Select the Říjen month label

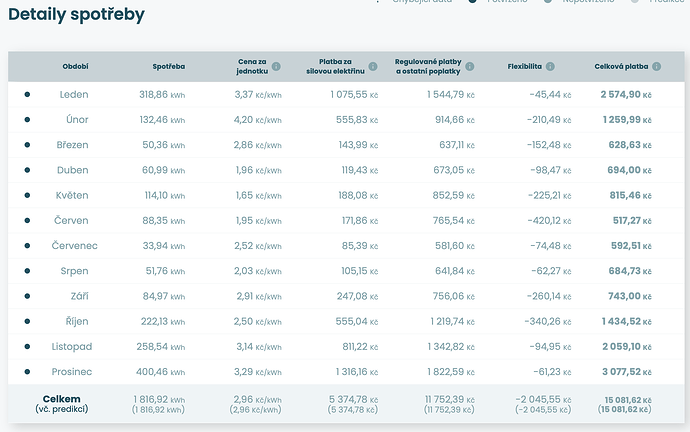pos(74,321)
